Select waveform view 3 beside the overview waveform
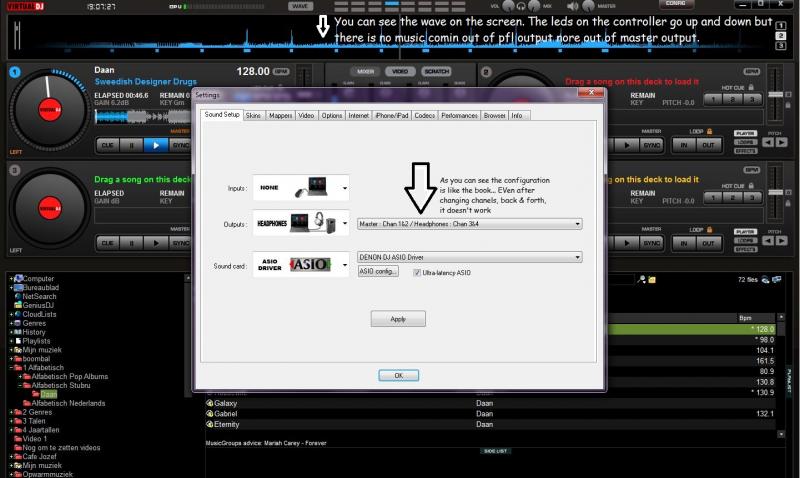The image size is (800, 478). 781,46
